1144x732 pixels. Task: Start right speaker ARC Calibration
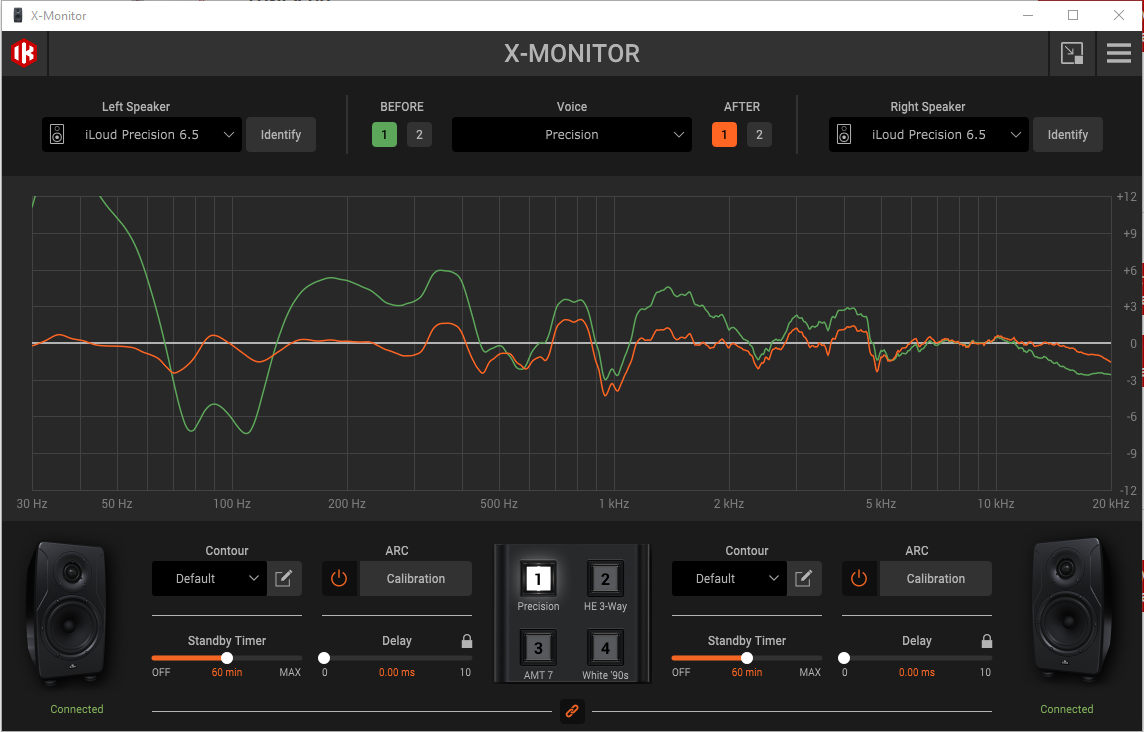pyautogui.click(x=936, y=579)
